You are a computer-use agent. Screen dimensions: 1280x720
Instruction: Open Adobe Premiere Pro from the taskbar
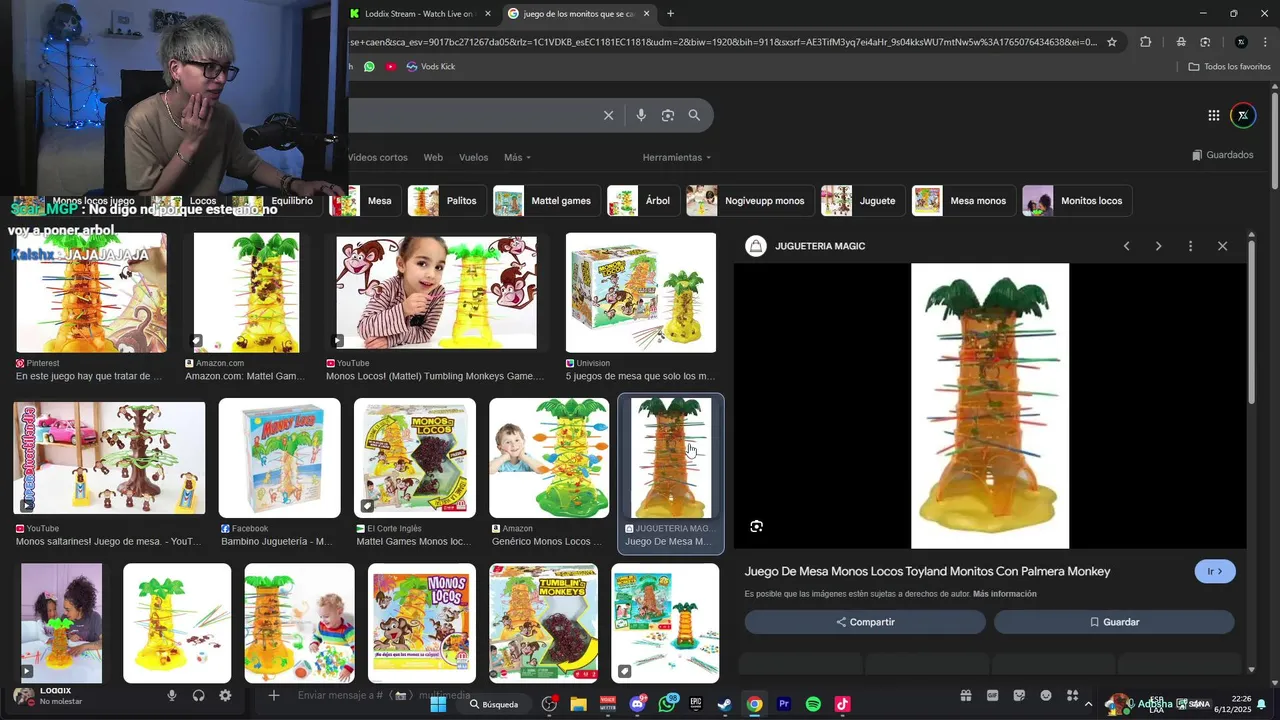784,704
